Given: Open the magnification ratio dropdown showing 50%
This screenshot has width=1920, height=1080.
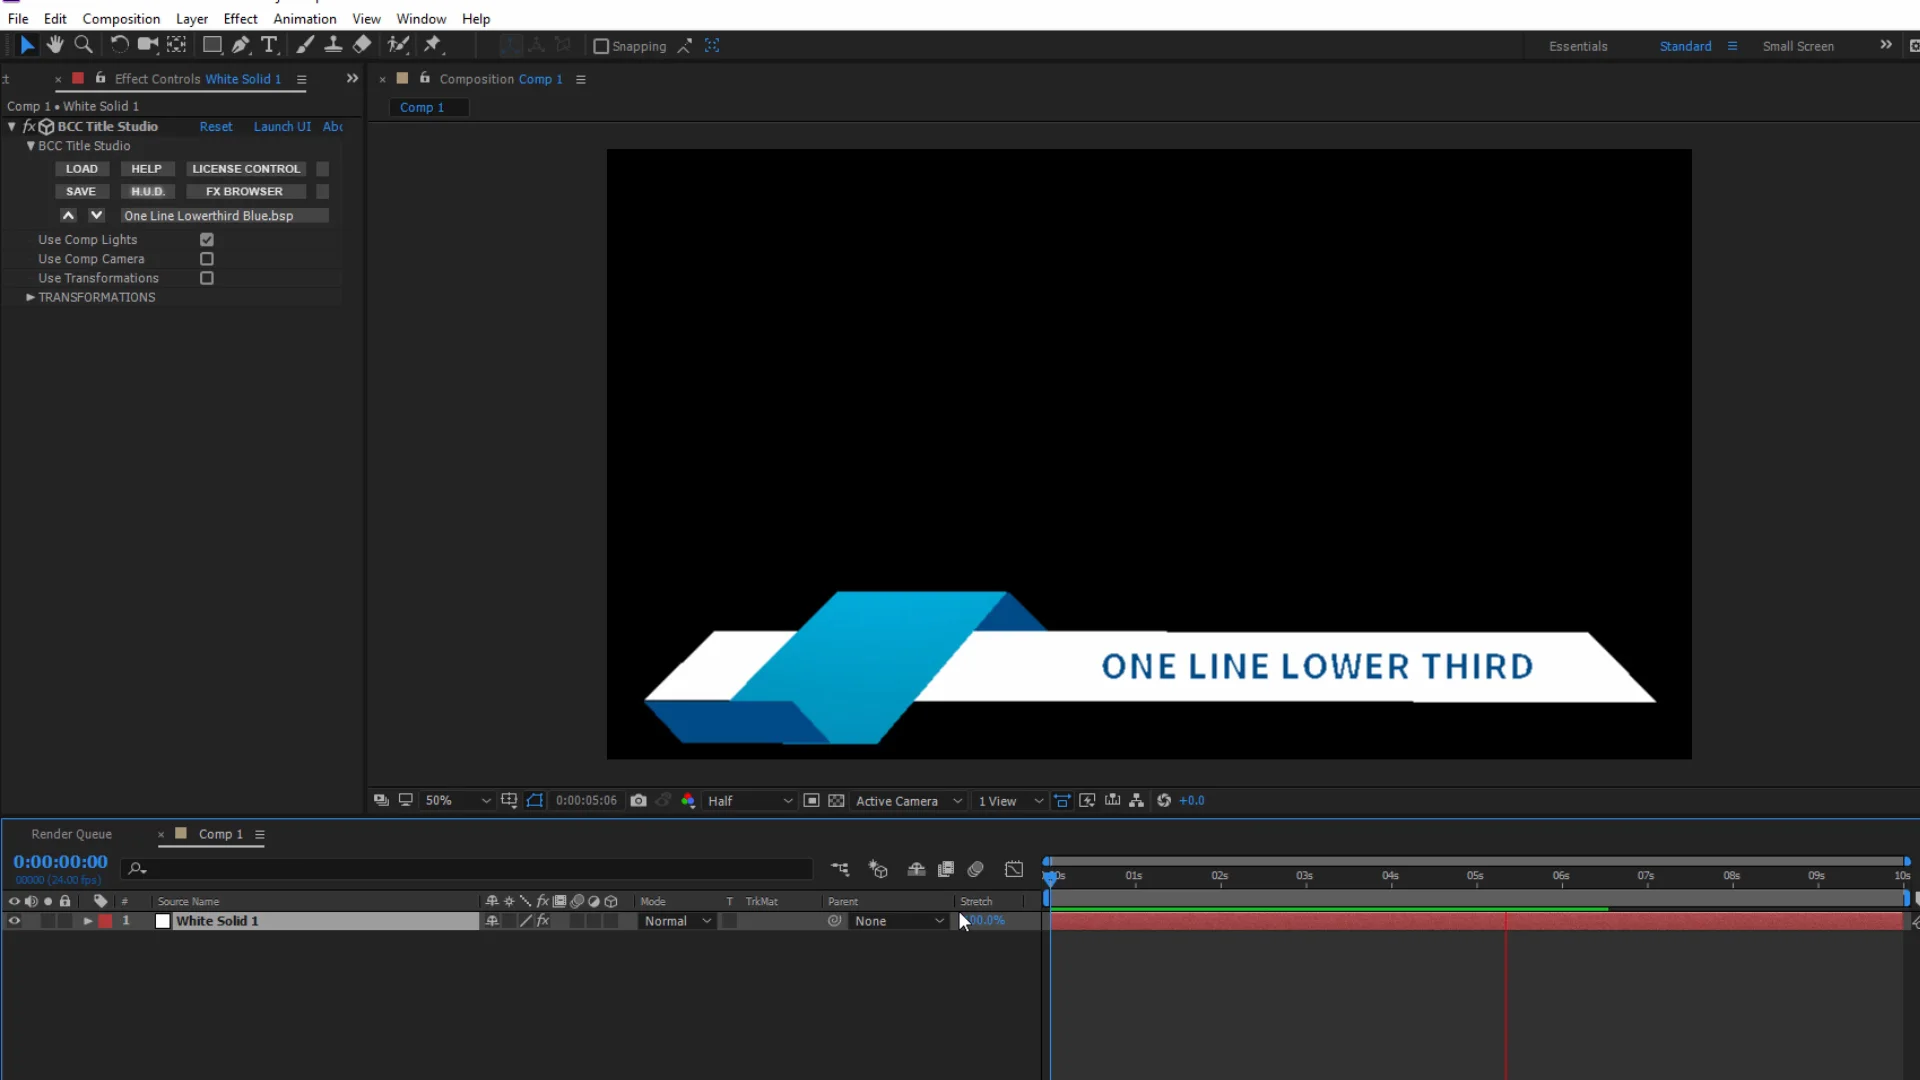Looking at the screenshot, I should pos(457,800).
